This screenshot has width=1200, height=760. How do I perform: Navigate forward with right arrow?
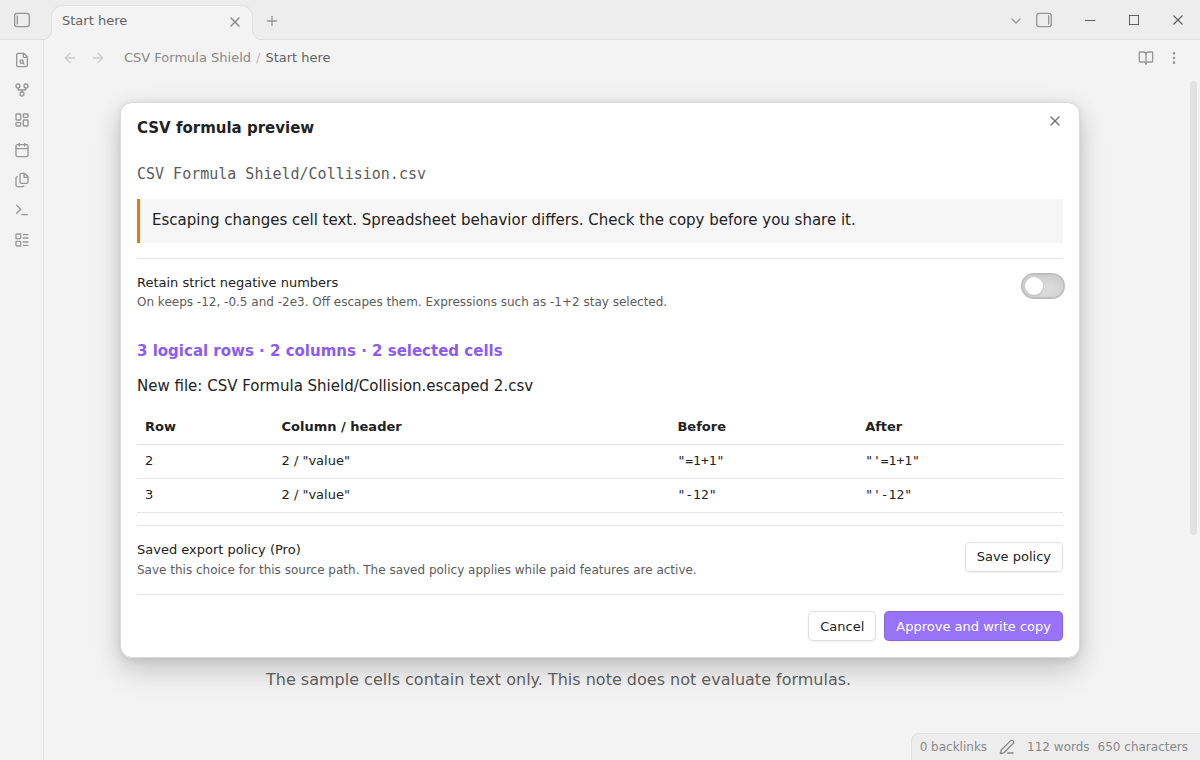point(98,58)
